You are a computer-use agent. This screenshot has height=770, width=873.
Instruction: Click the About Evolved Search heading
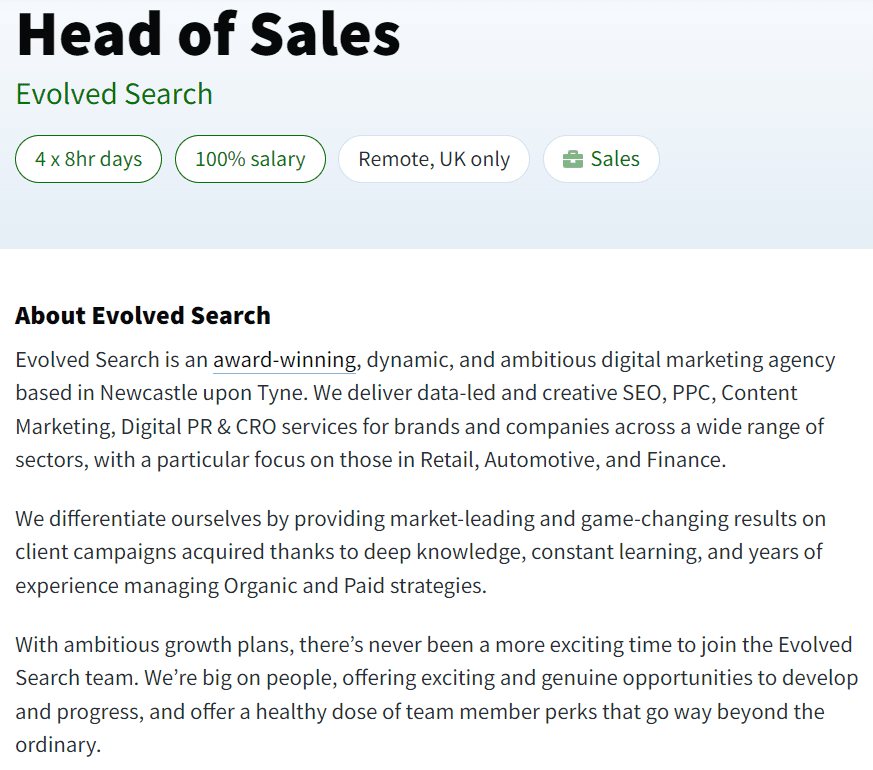[x=143, y=315]
